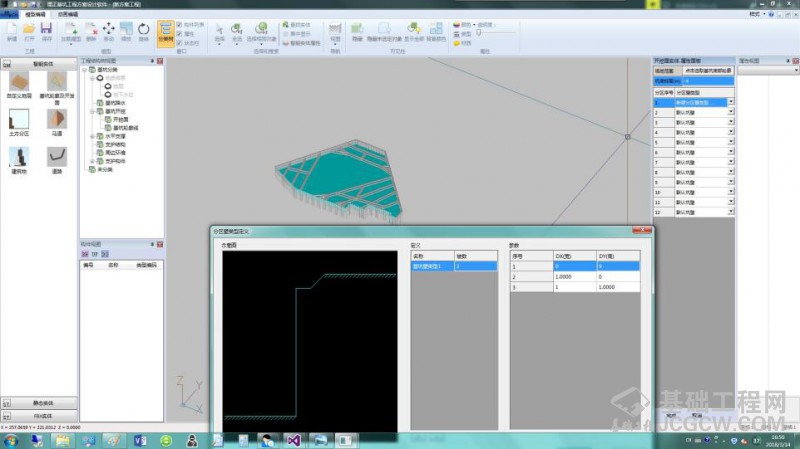Toggle the 构件列表 checkbox

click(179, 23)
